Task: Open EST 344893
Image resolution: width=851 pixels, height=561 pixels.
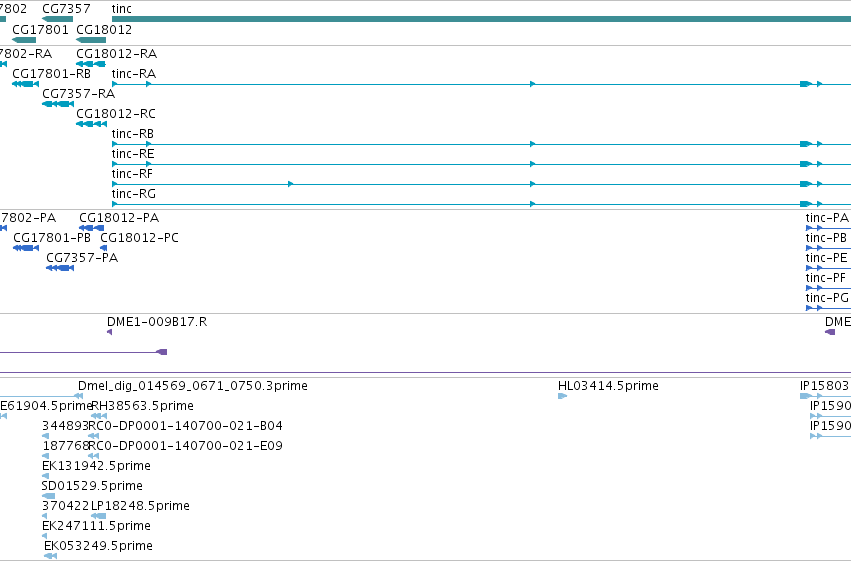Action: tap(45, 436)
